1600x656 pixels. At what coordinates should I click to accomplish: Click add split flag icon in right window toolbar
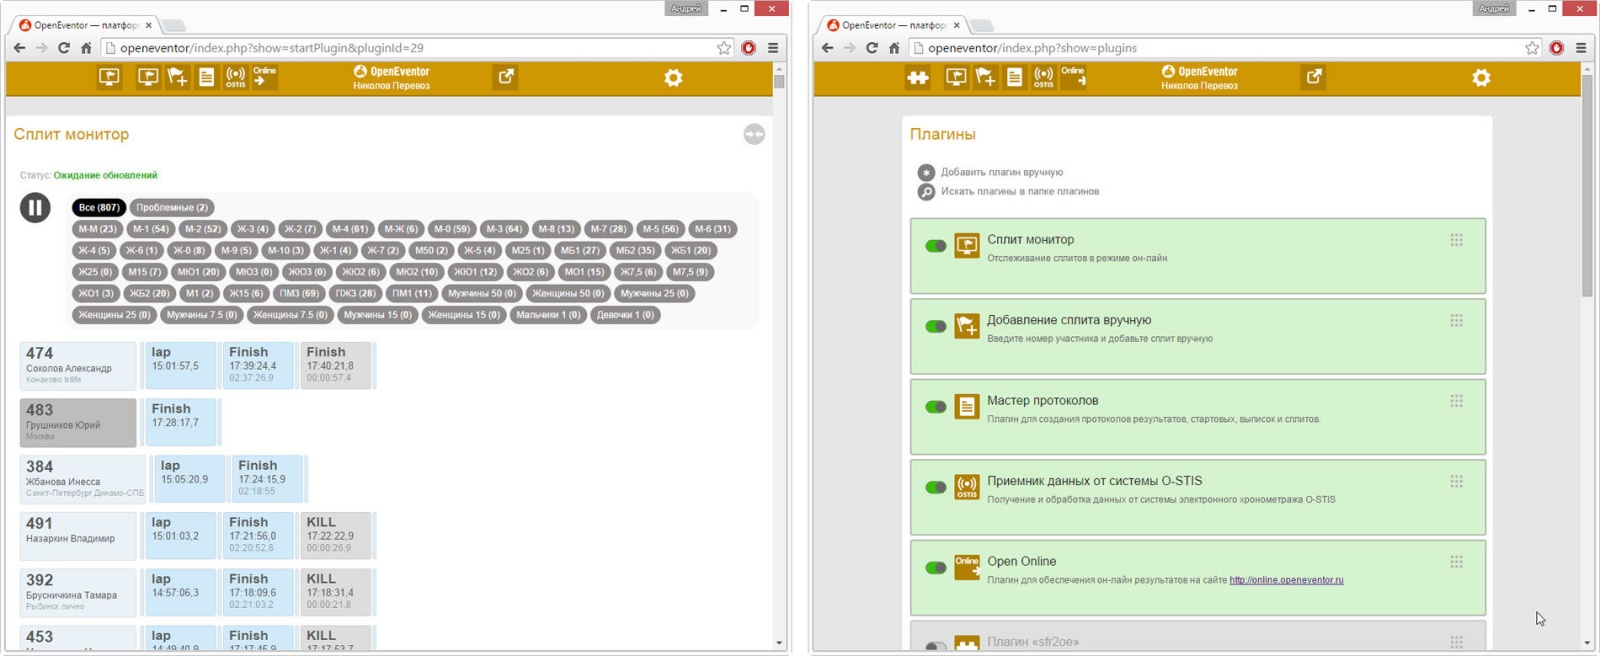point(986,77)
